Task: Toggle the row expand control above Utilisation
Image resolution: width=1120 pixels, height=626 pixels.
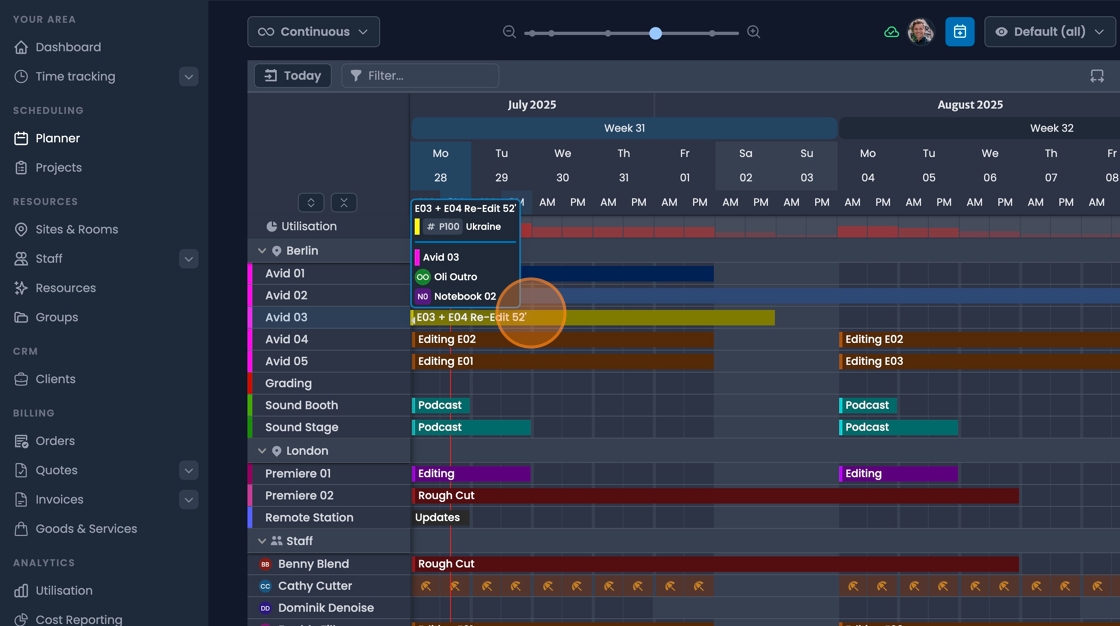Action: coord(310,202)
